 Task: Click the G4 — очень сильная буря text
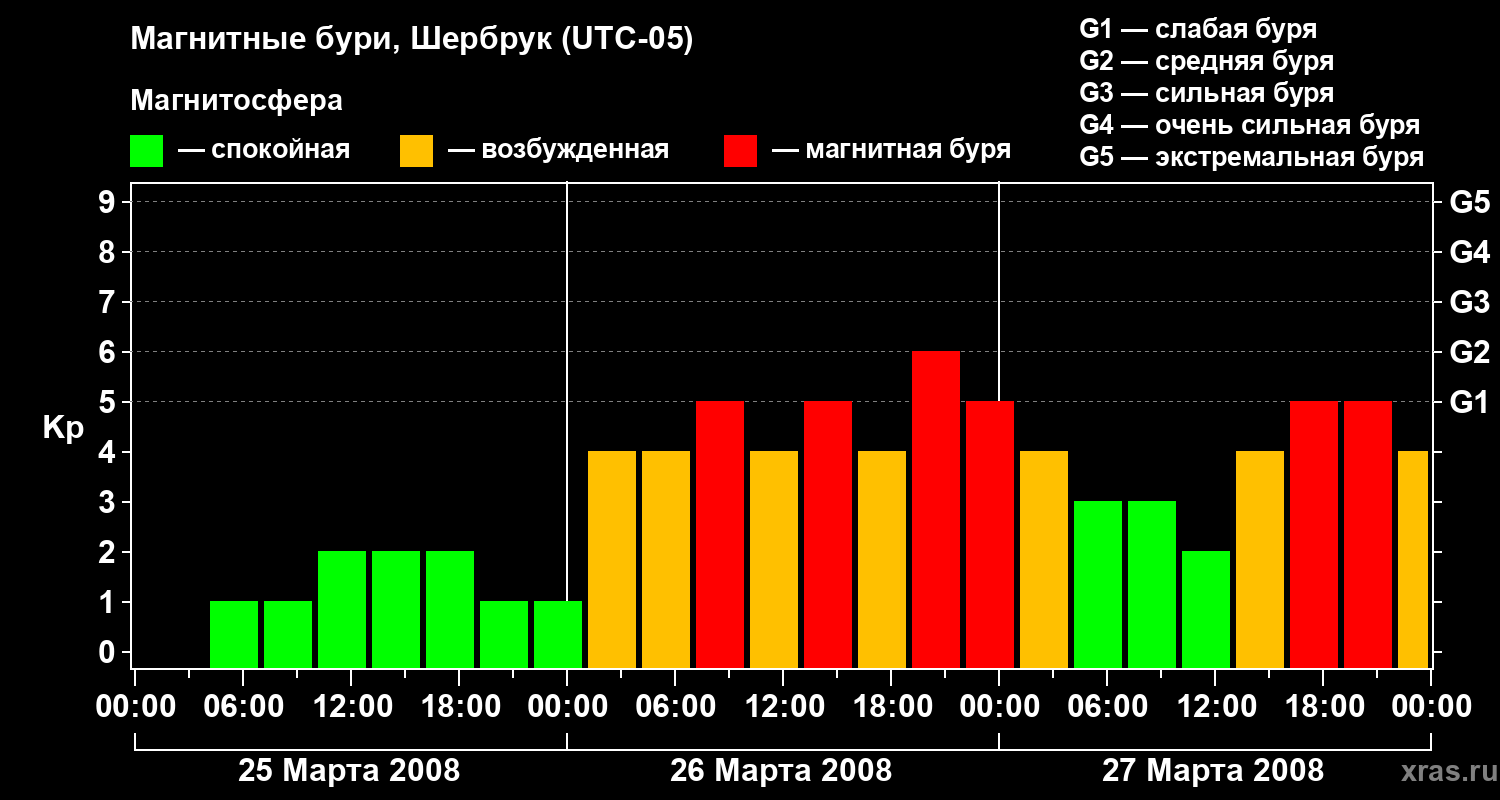coord(1250,125)
